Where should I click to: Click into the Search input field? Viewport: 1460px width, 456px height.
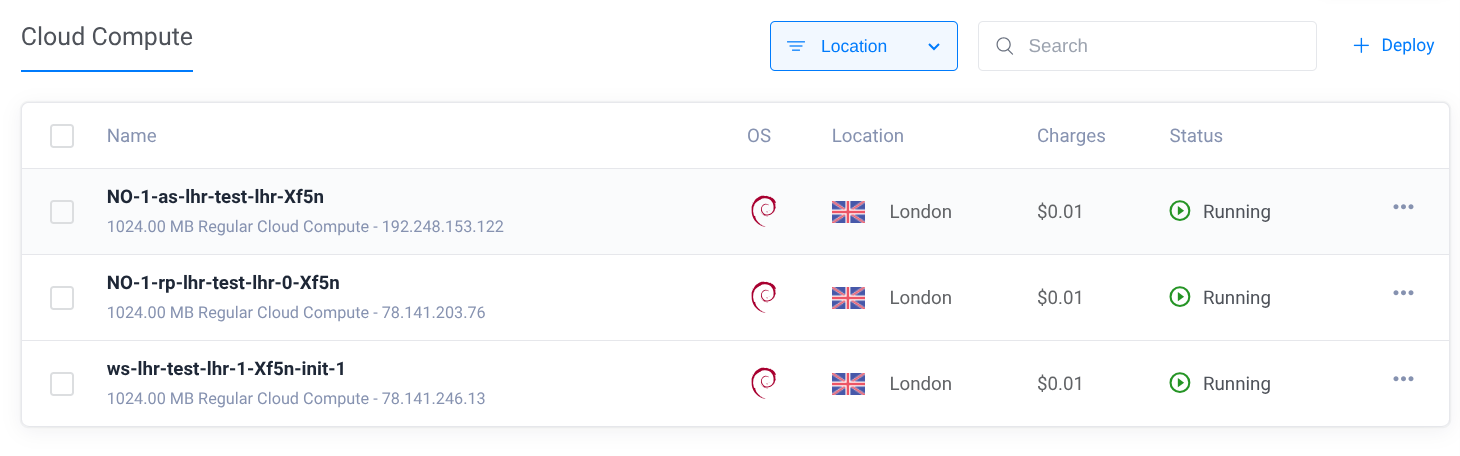point(1160,46)
